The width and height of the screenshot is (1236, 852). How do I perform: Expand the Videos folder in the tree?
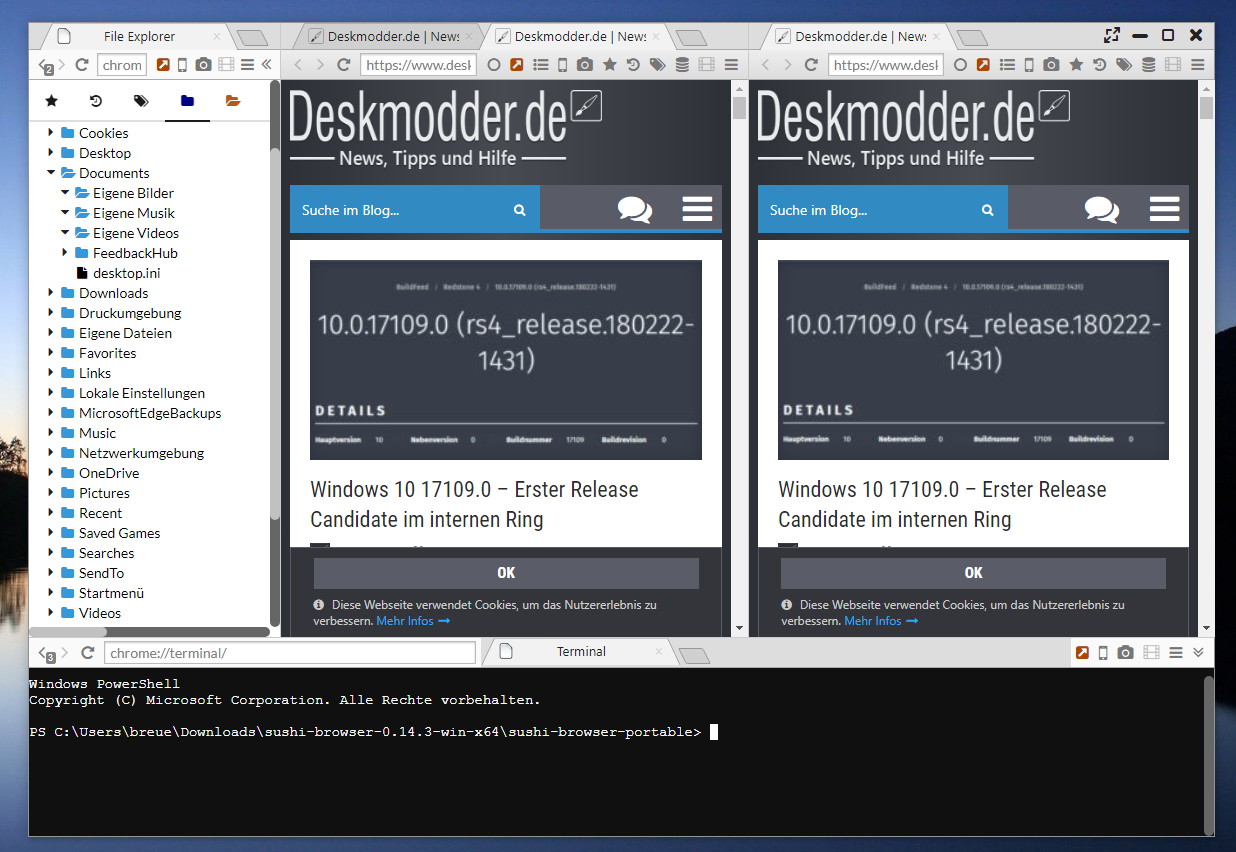tap(51, 613)
